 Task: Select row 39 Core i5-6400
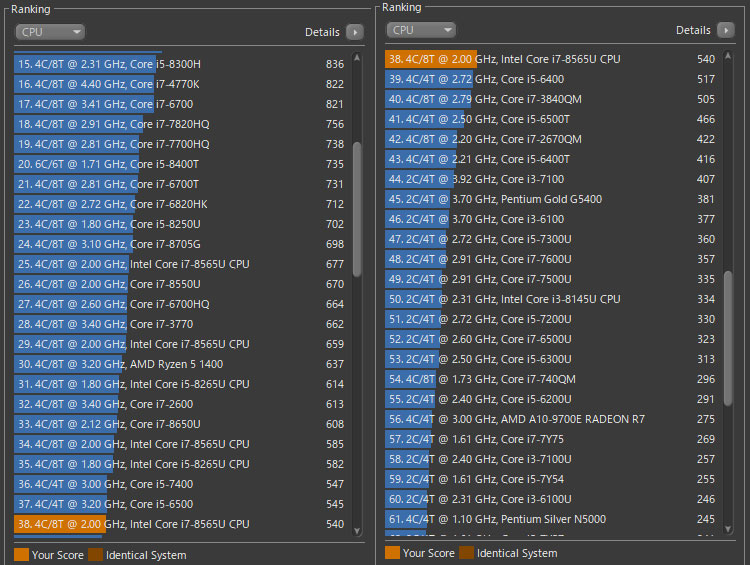pos(552,79)
